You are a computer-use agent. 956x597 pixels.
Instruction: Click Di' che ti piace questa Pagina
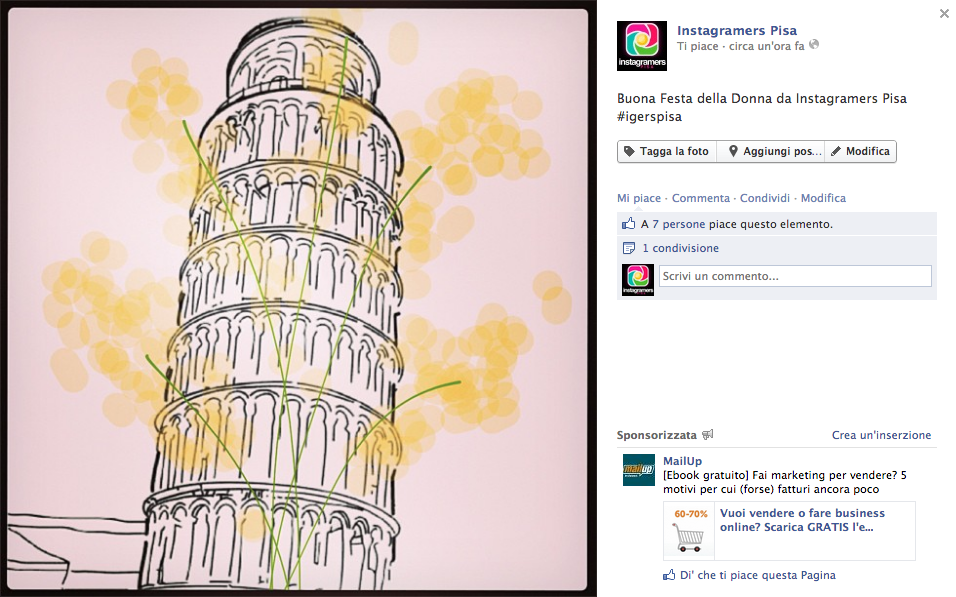pyautogui.click(x=757, y=575)
